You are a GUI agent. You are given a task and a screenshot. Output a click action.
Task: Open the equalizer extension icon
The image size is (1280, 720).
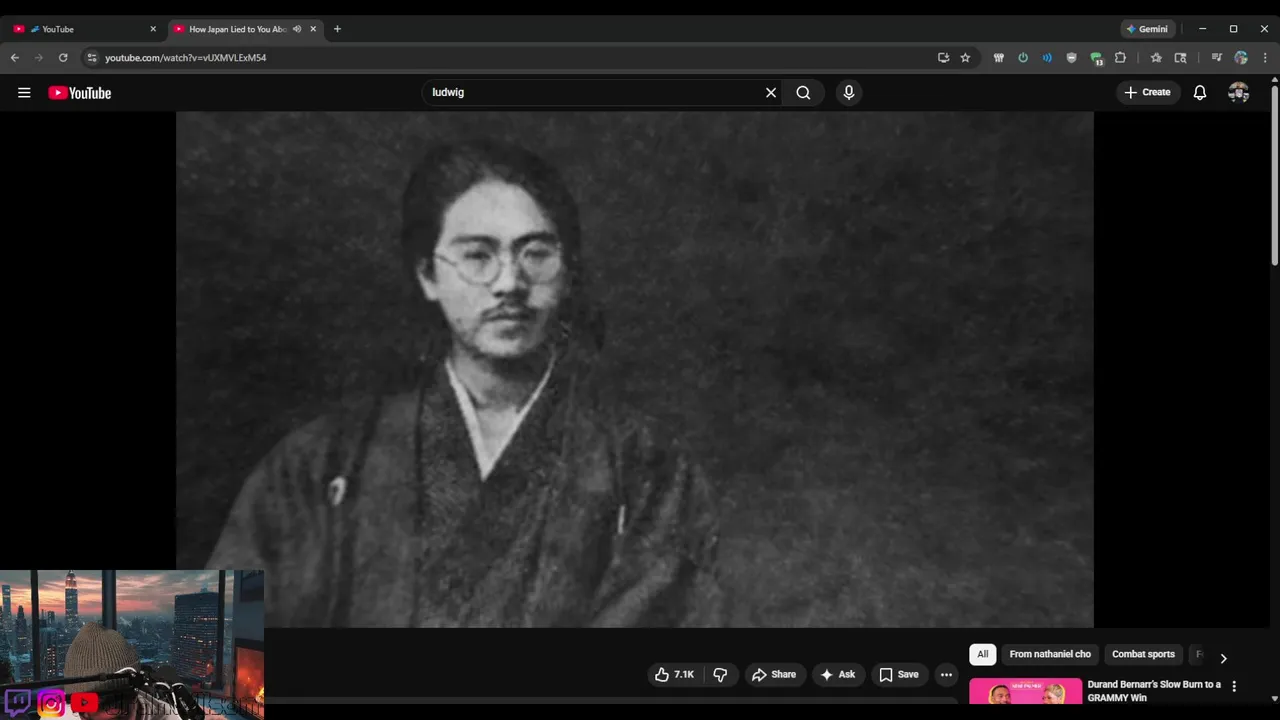click(998, 58)
